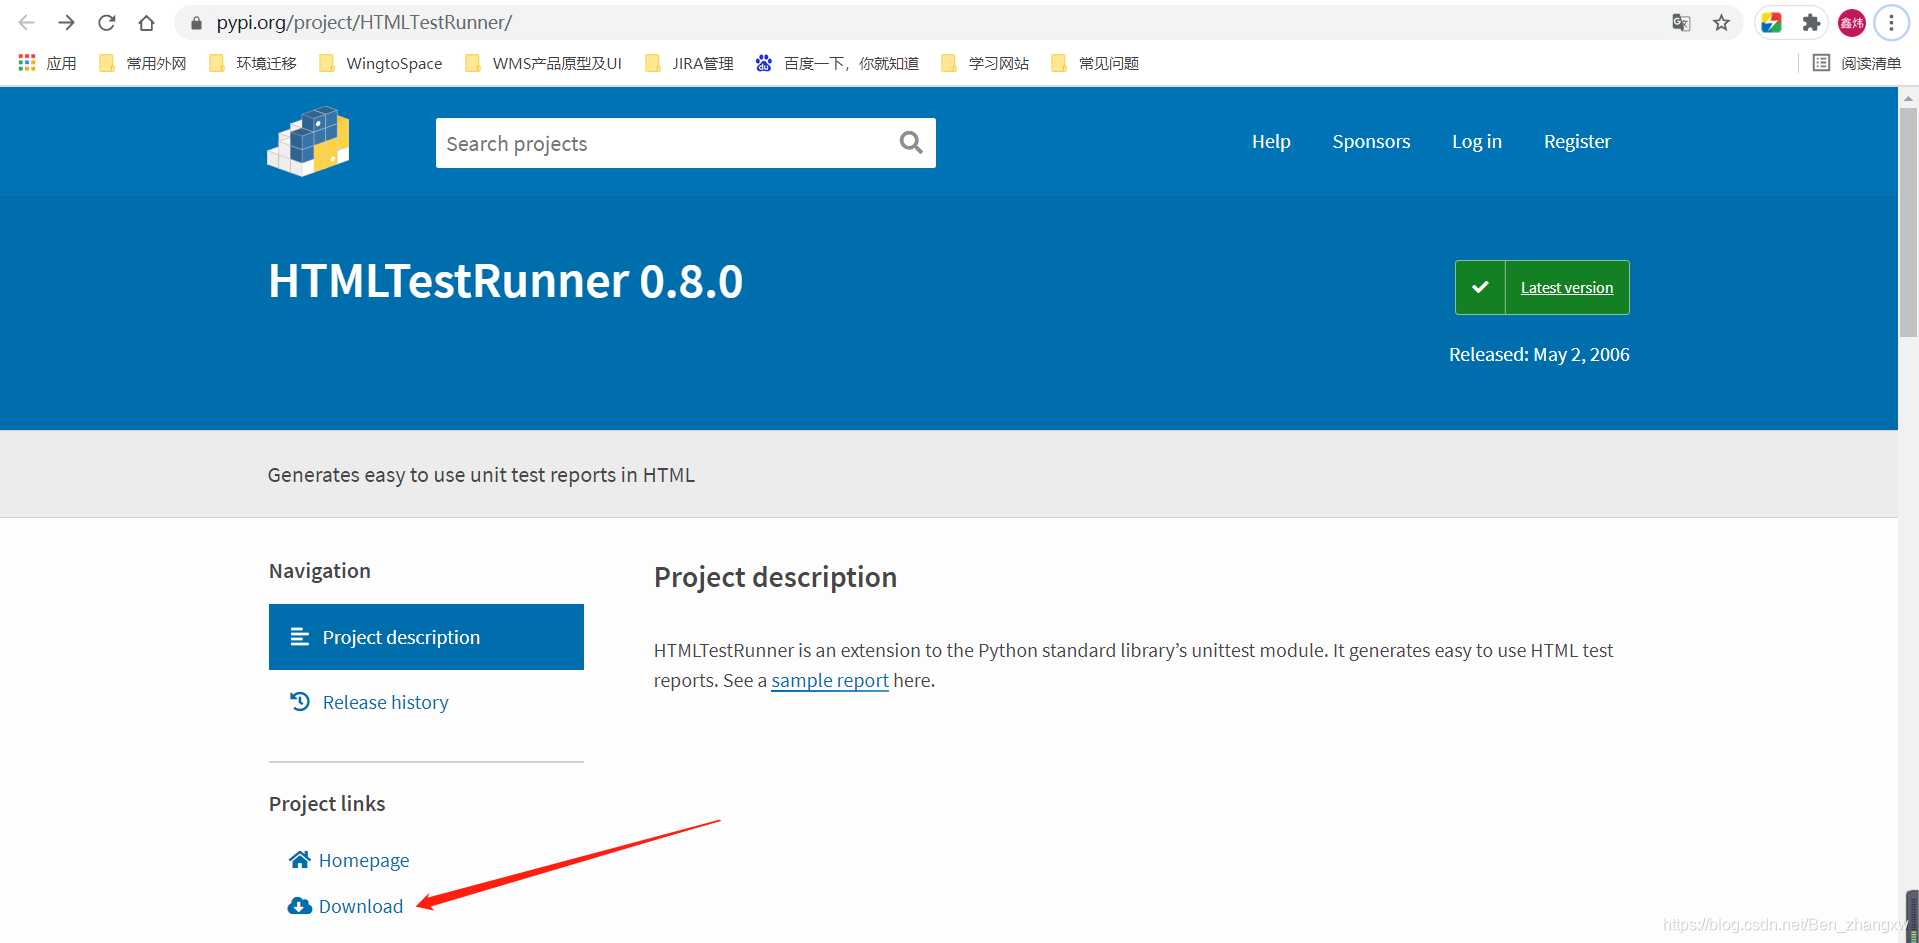Open the WMS产品原型及UI bookmark folder
The height and width of the screenshot is (943, 1919).
click(x=544, y=63)
